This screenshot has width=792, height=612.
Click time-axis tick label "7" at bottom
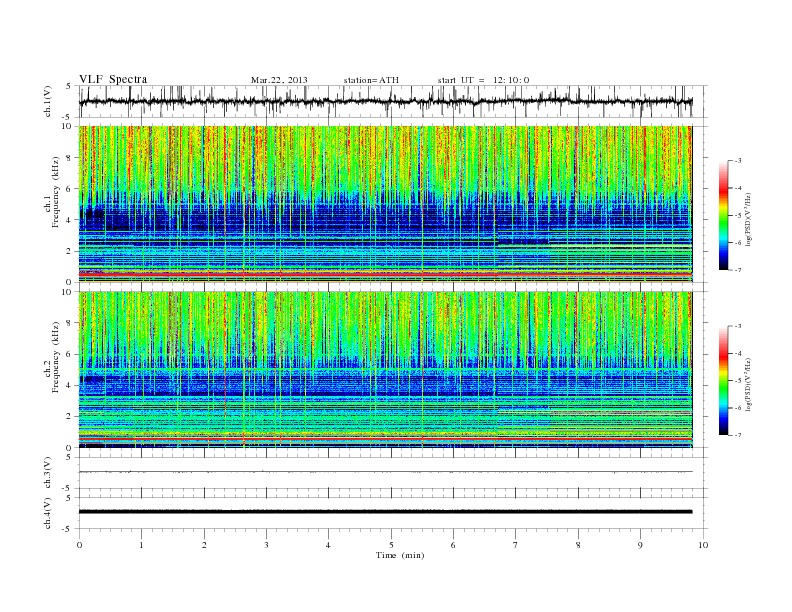tap(516, 545)
